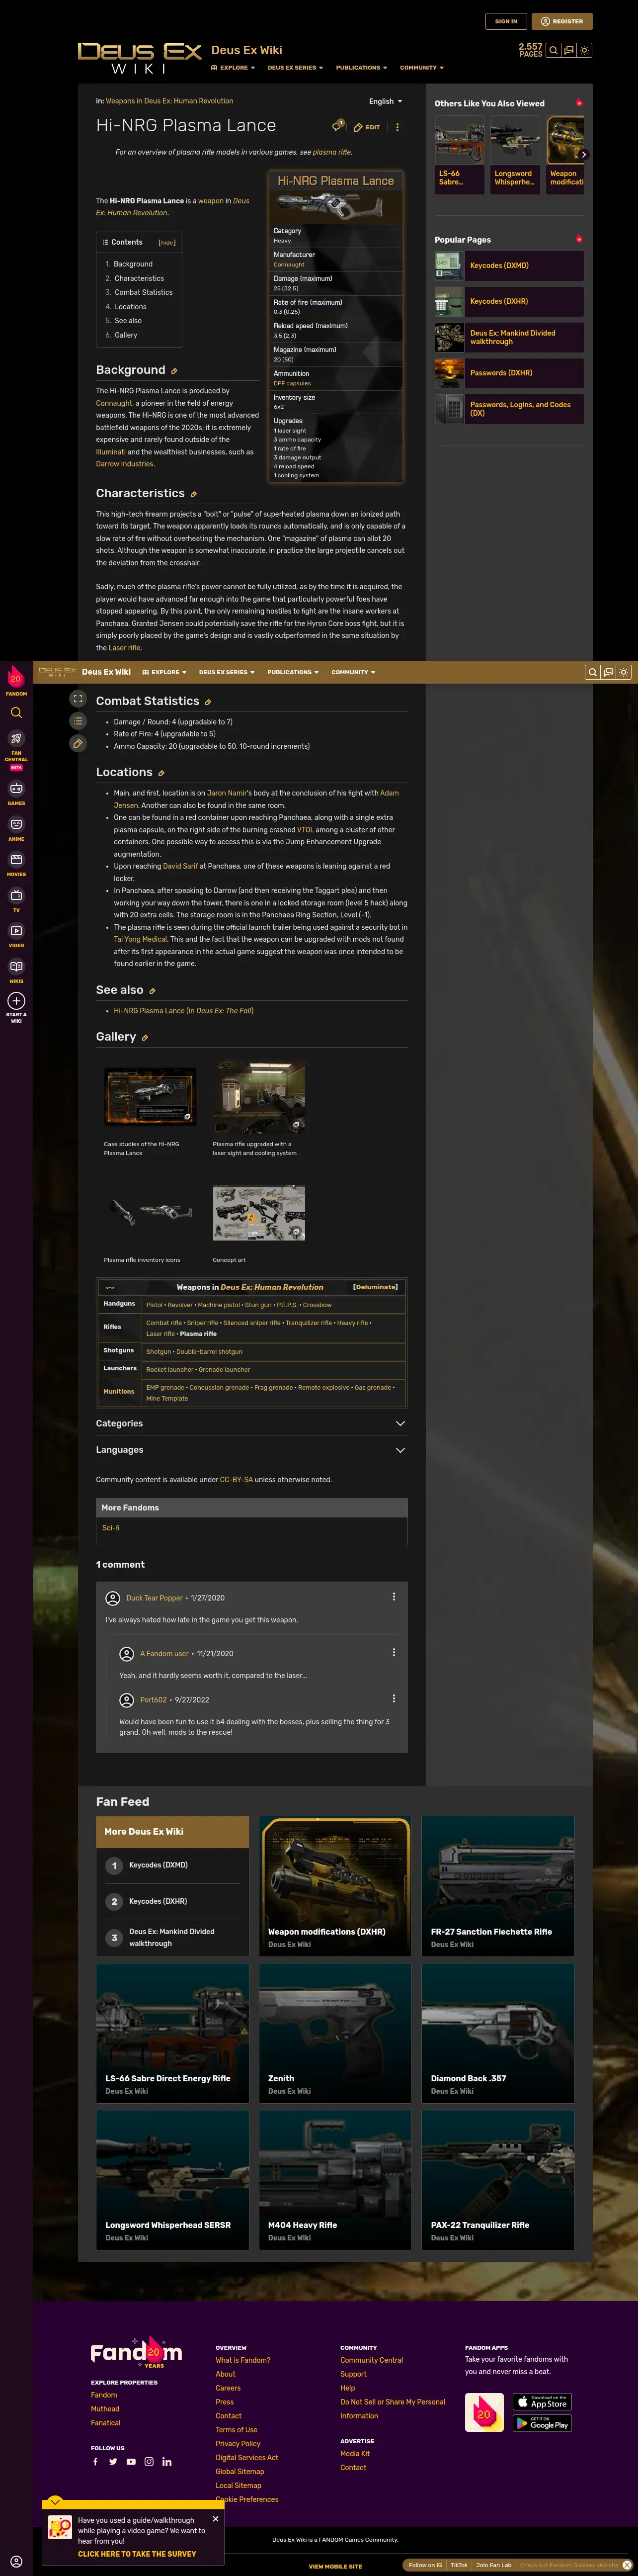Click the comment count bubble icon
Image resolution: width=638 pixels, height=2576 pixels.
click(338, 127)
